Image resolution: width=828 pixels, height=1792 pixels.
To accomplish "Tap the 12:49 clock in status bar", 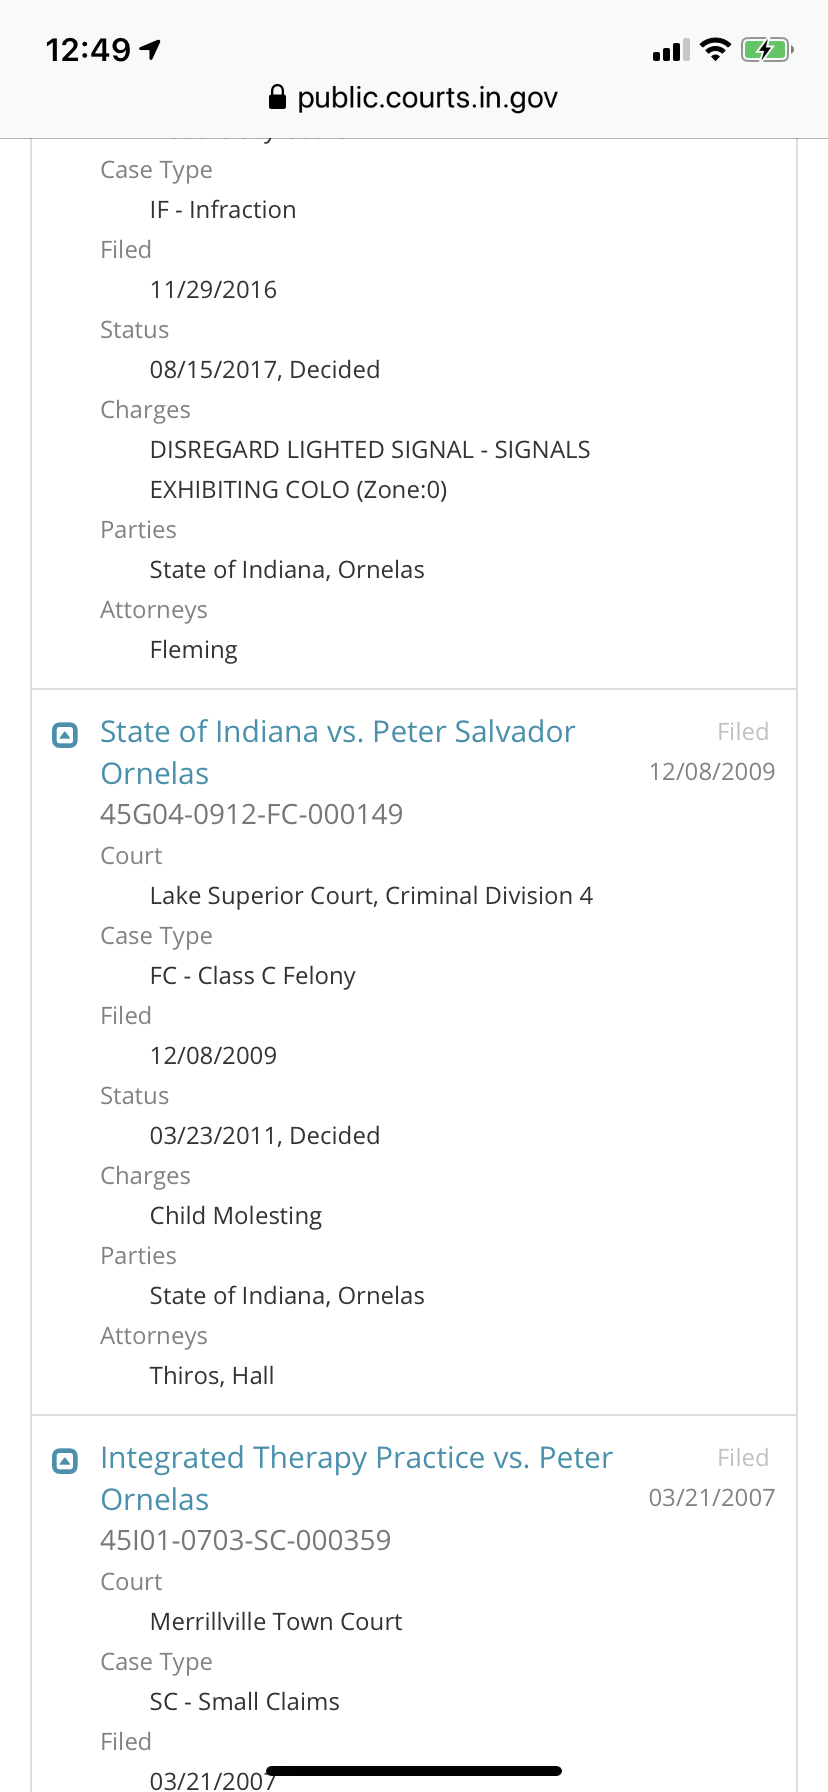I will [88, 49].
